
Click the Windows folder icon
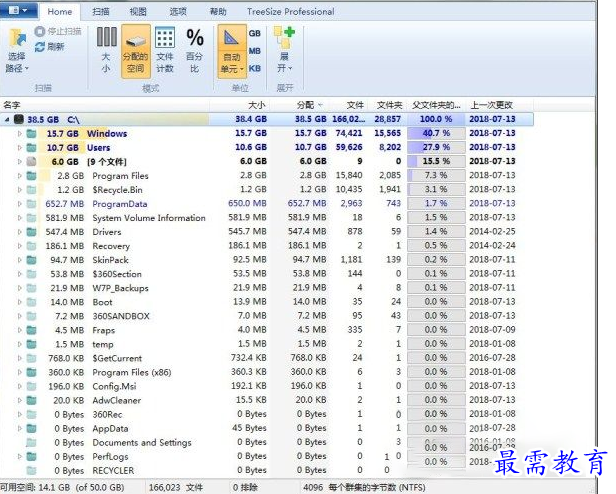point(31,134)
